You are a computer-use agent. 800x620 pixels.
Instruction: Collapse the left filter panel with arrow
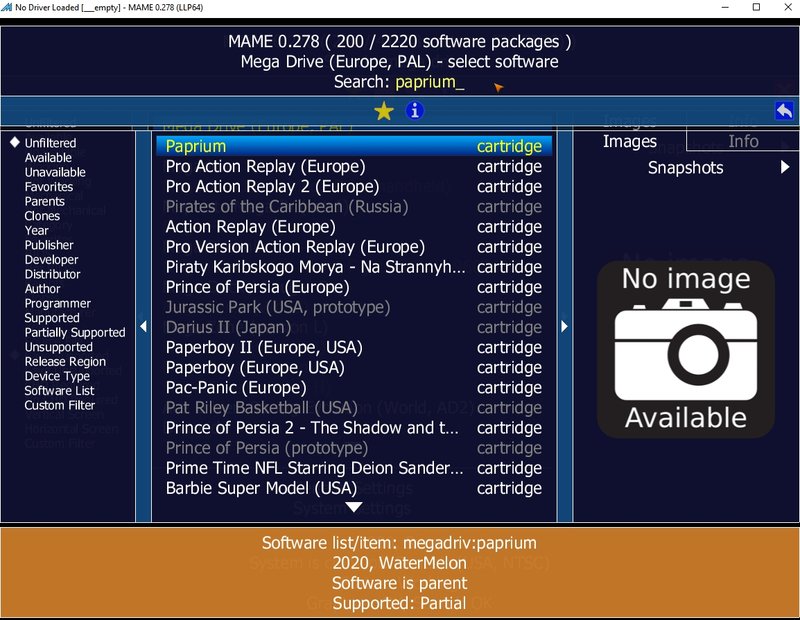[x=143, y=326]
